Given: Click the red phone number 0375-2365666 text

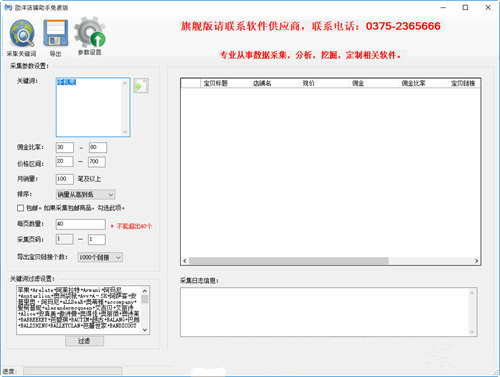Looking at the screenshot, I should point(403,26).
